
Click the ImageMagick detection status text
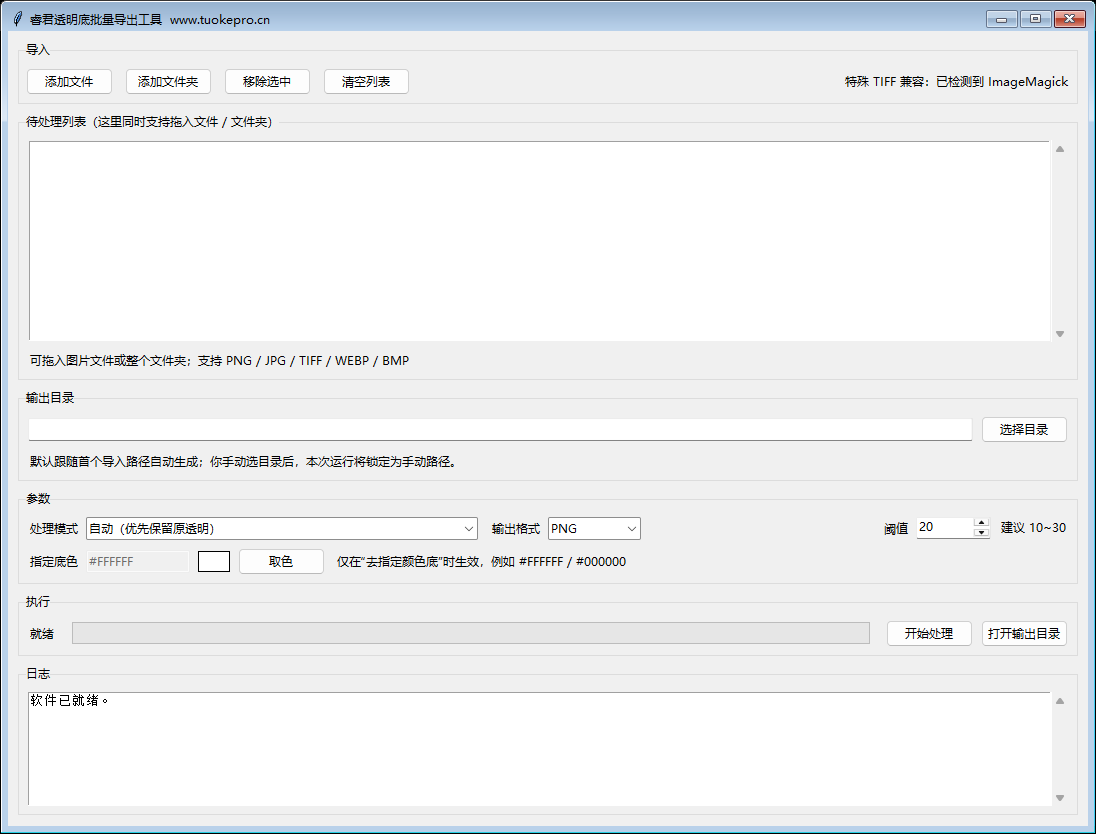(956, 82)
